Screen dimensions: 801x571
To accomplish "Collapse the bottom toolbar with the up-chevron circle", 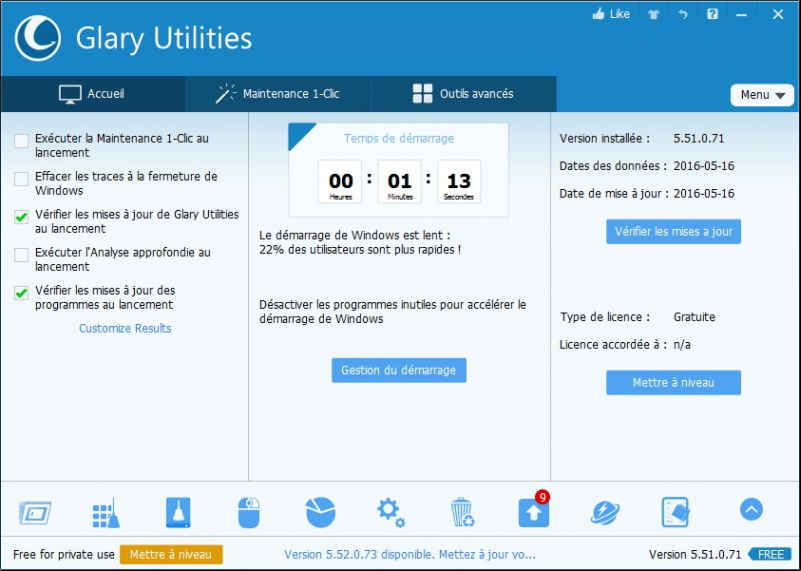I will click(x=751, y=509).
